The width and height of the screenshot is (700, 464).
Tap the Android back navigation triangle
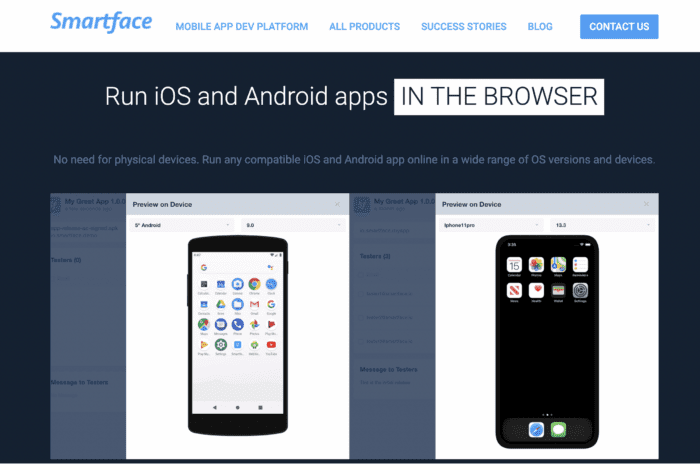point(215,407)
